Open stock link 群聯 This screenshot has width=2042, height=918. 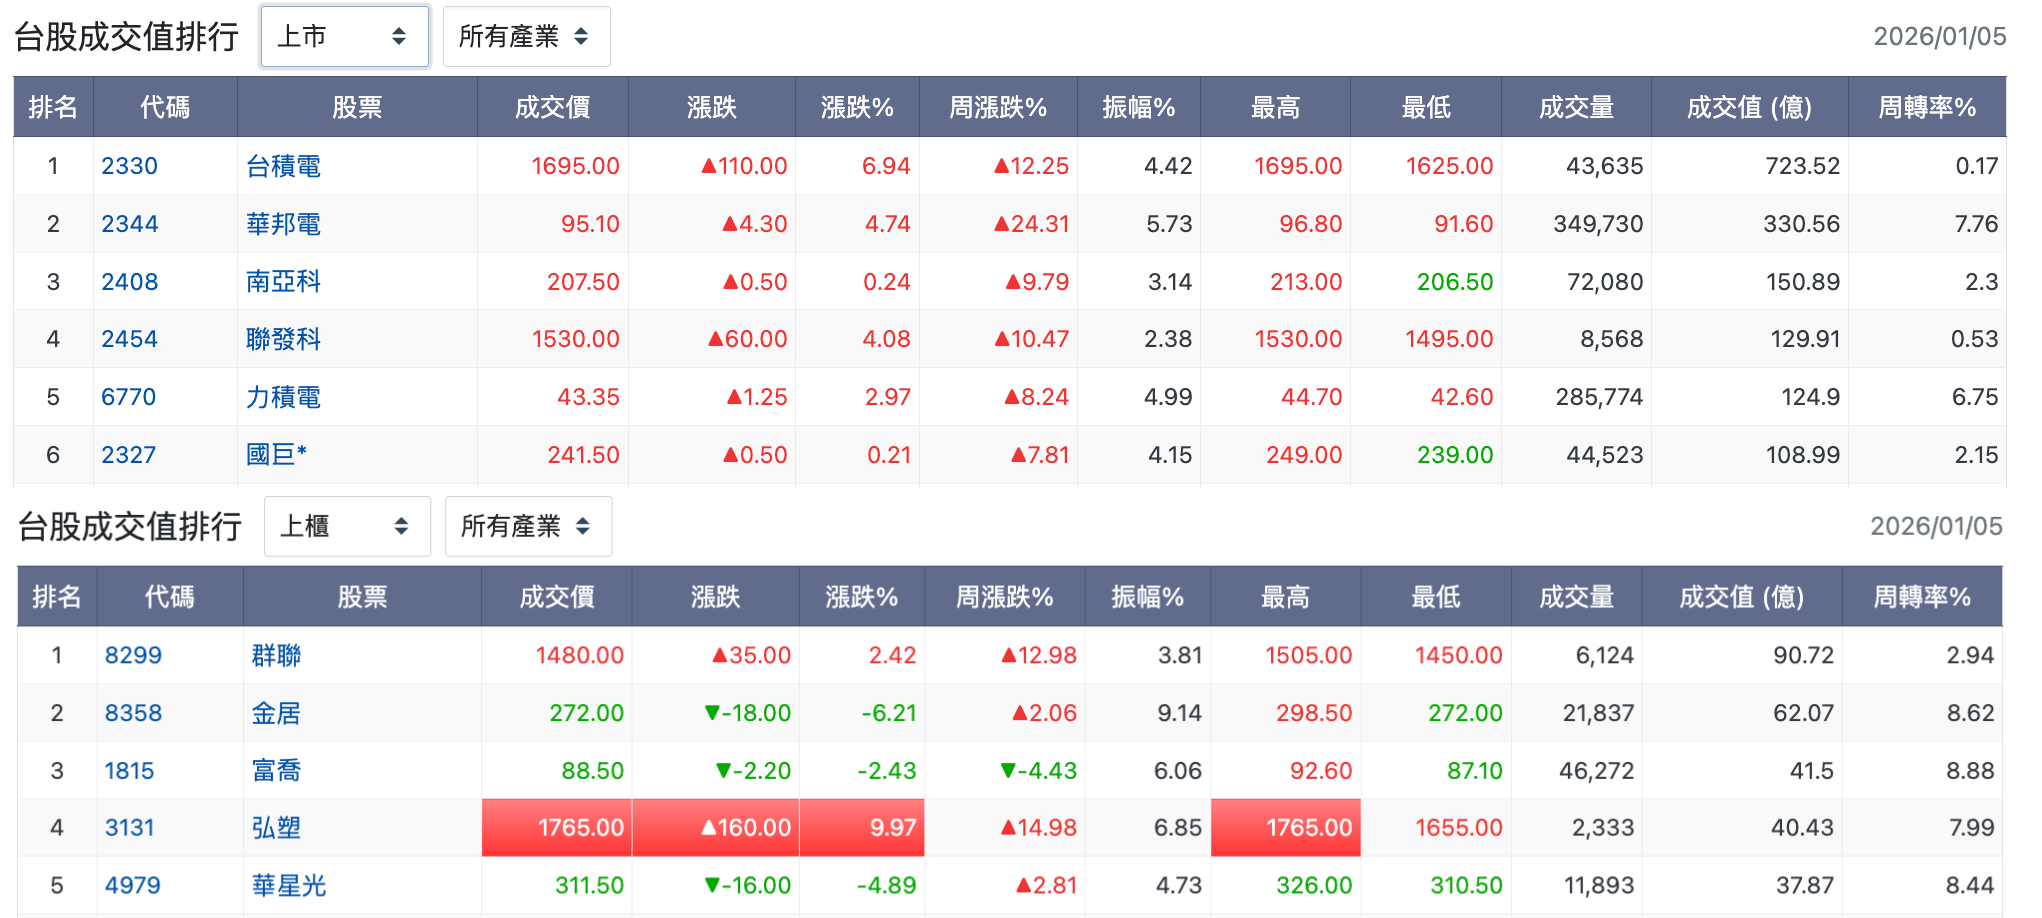277,655
